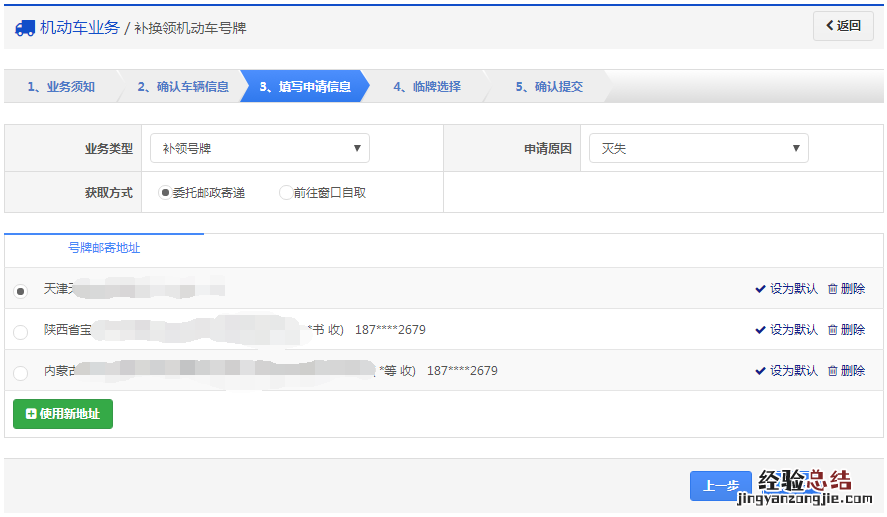Open the 业务类型 dropdown showing 补领号牌
This screenshot has width=887, height=517.
click(260, 149)
